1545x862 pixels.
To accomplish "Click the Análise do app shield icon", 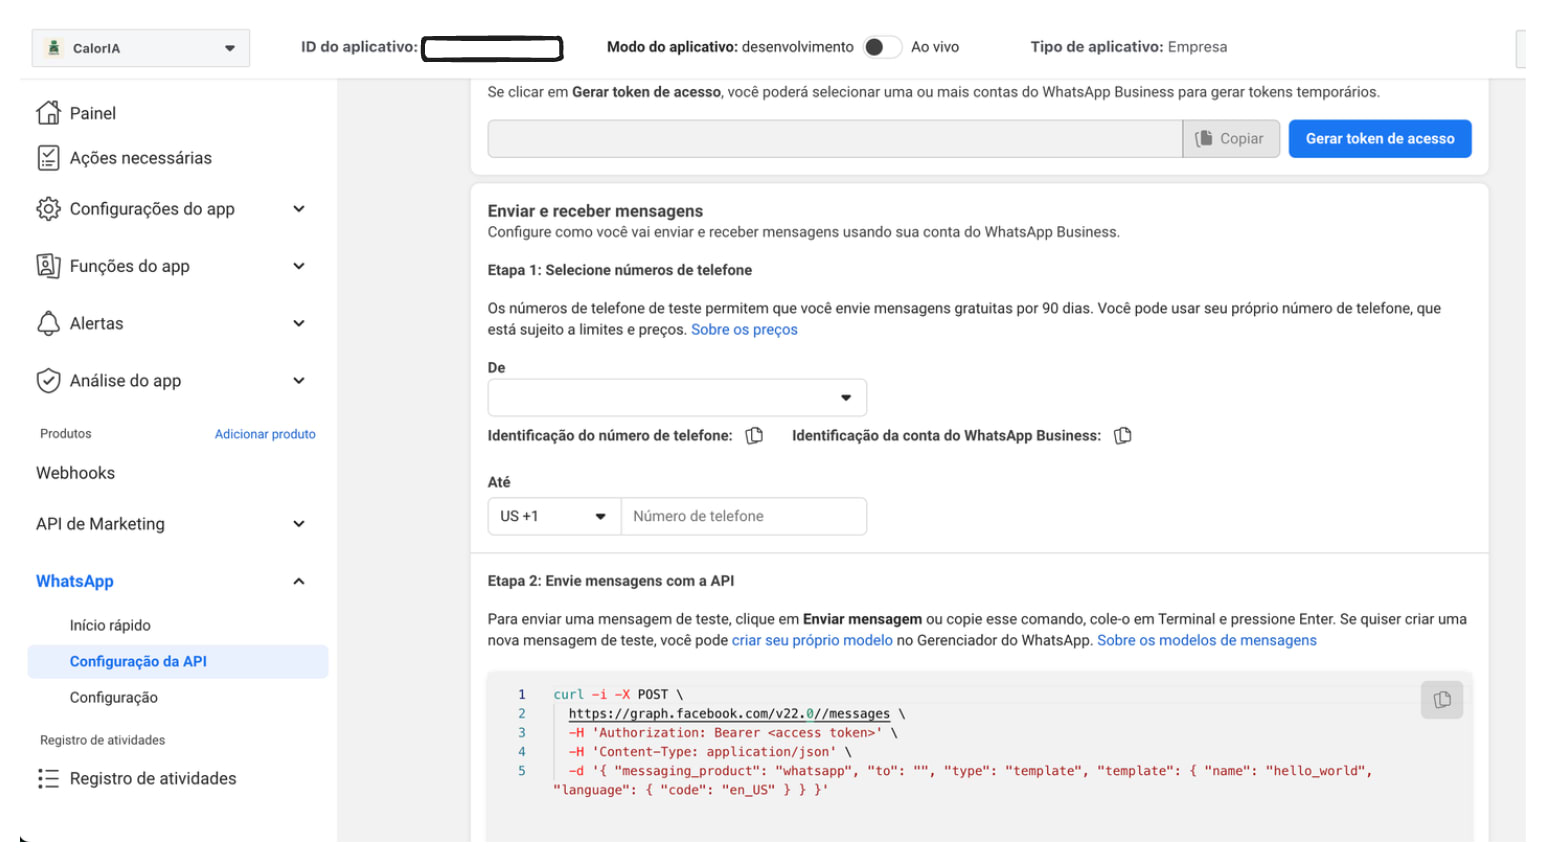I will (x=48, y=381).
